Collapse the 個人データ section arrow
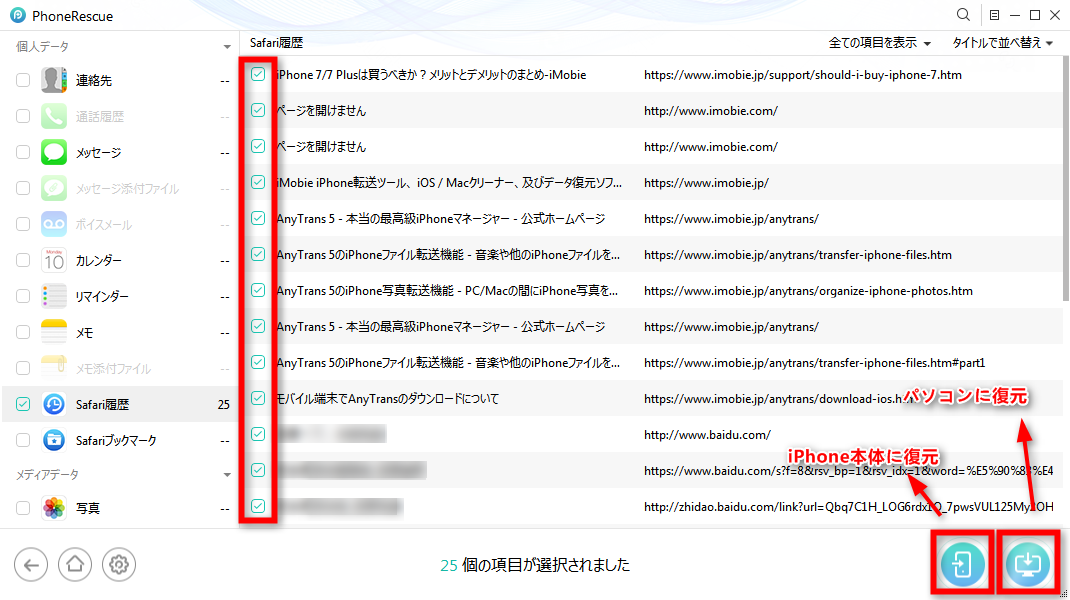 pos(227,47)
